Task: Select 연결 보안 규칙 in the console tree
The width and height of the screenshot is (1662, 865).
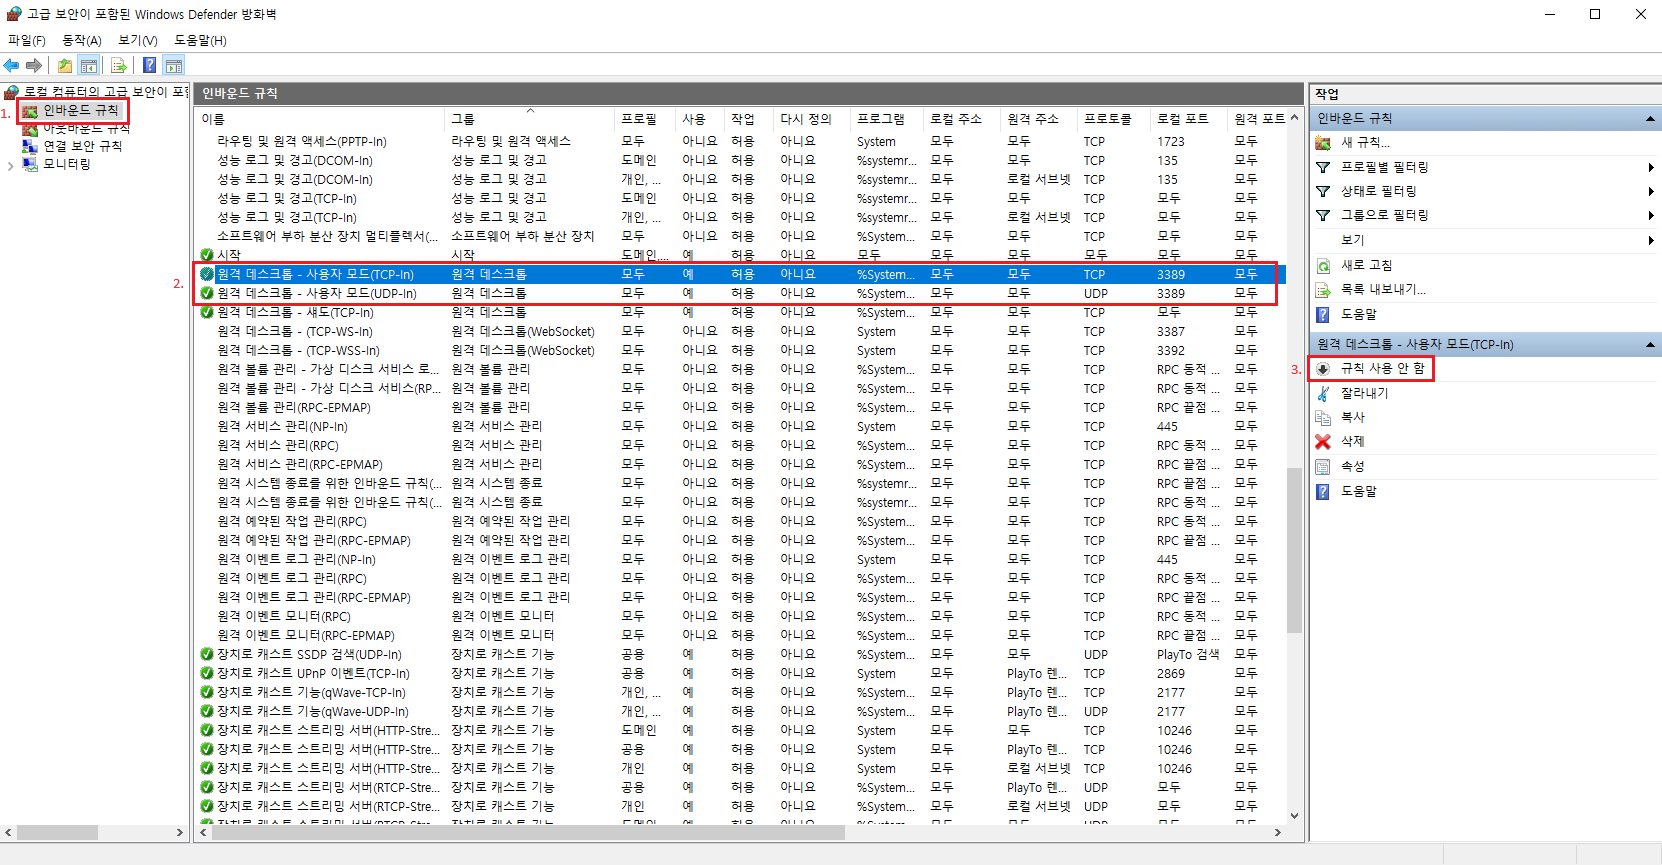Action: pyautogui.click(x=82, y=146)
